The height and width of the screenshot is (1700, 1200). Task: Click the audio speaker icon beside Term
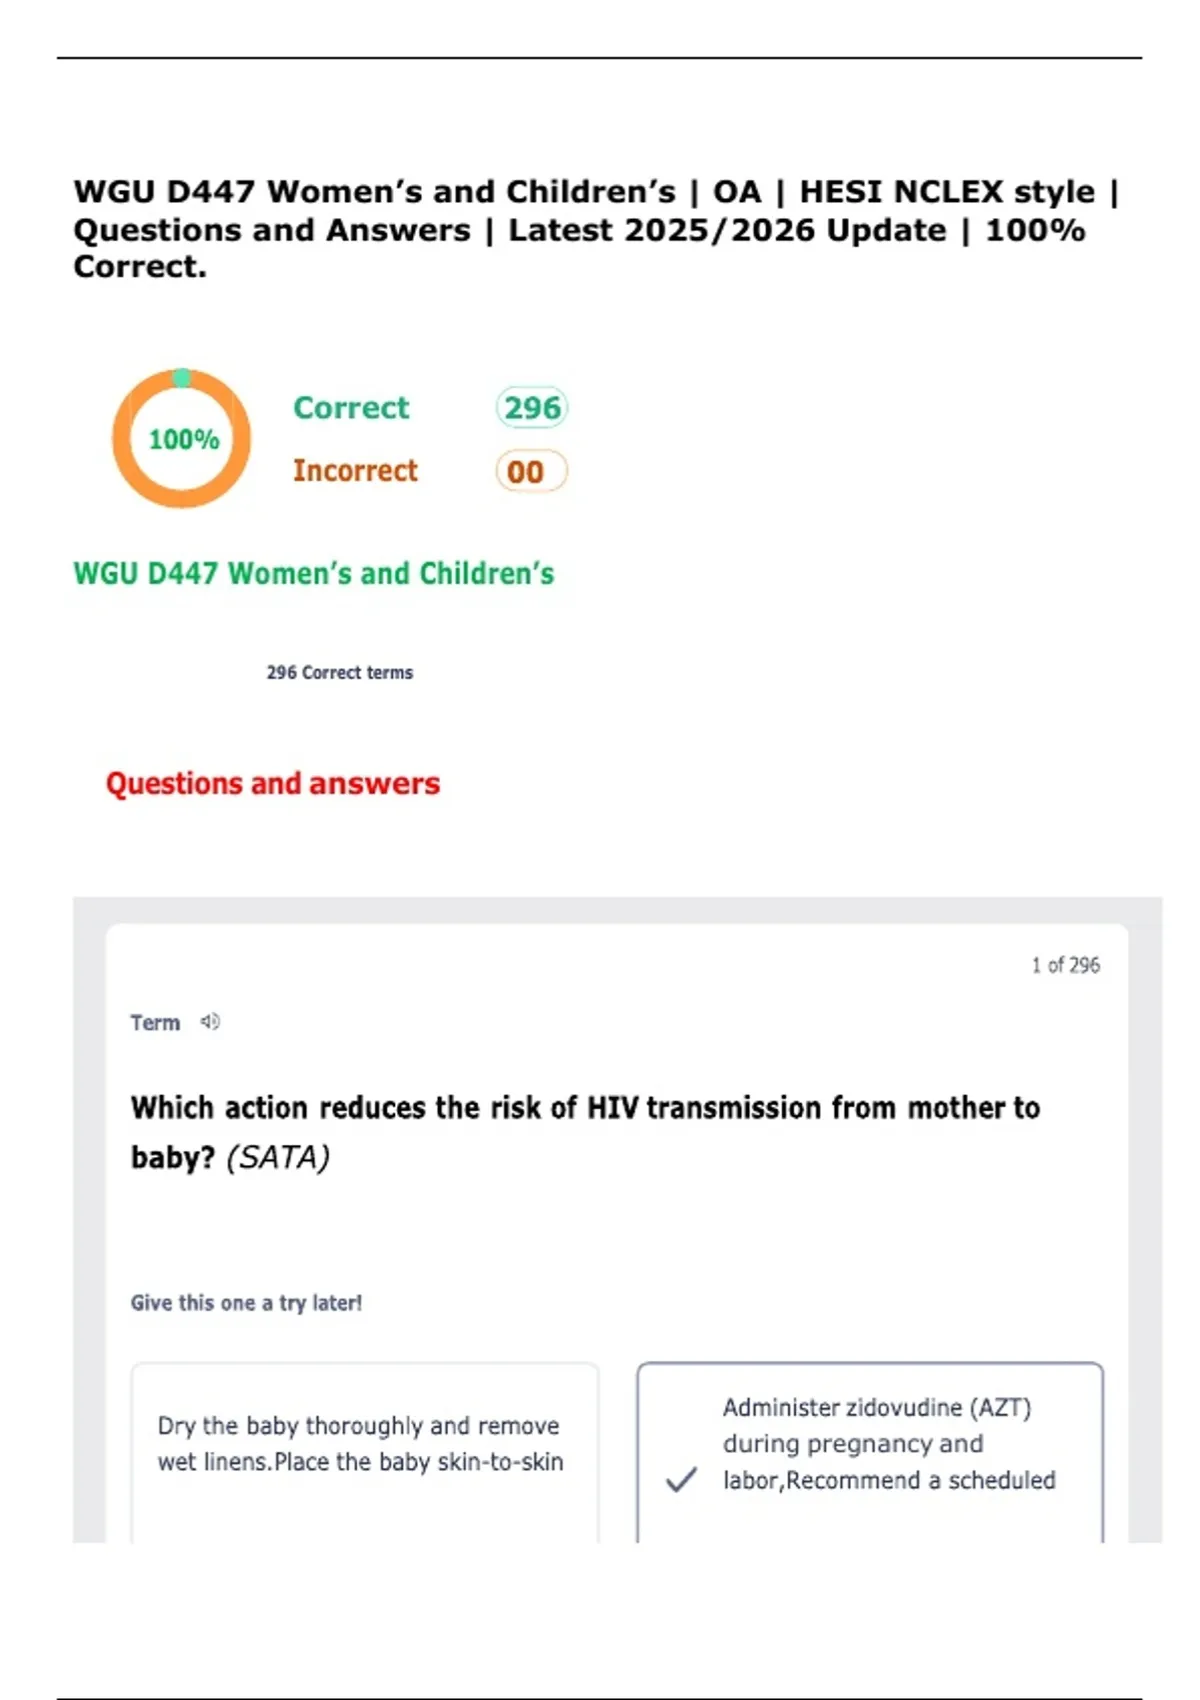pos(210,1021)
